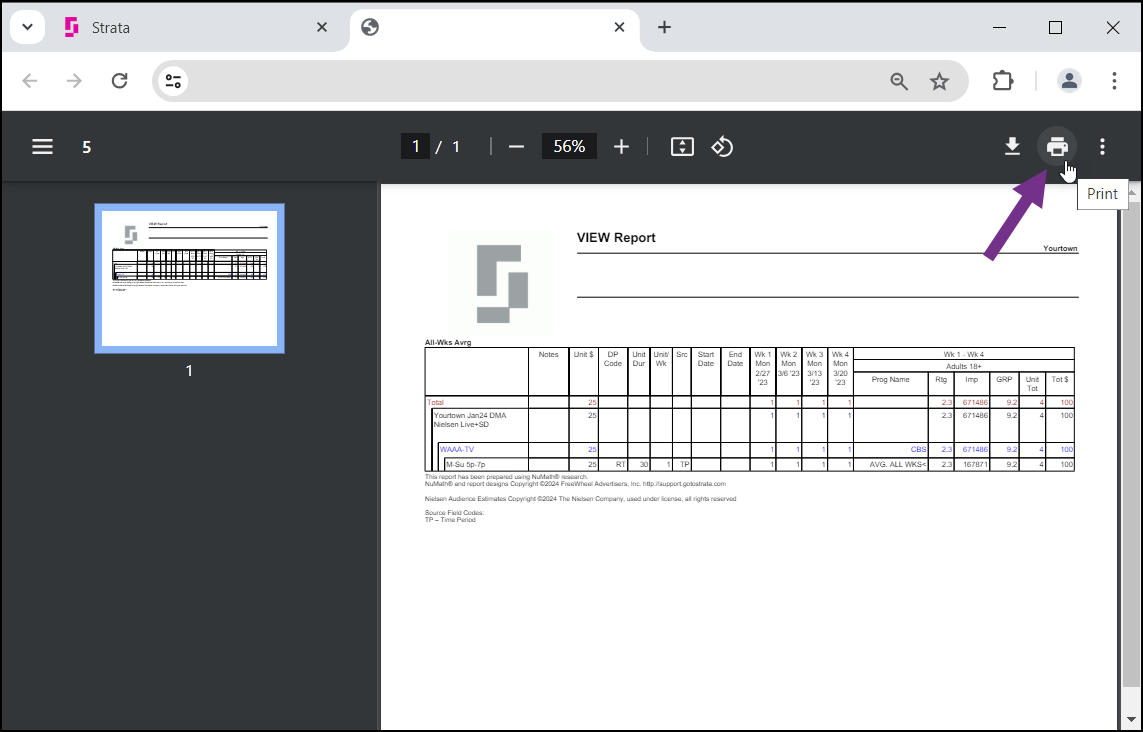Edit the page number field
The width and height of the screenshot is (1143, 732).
click(415, 146)
